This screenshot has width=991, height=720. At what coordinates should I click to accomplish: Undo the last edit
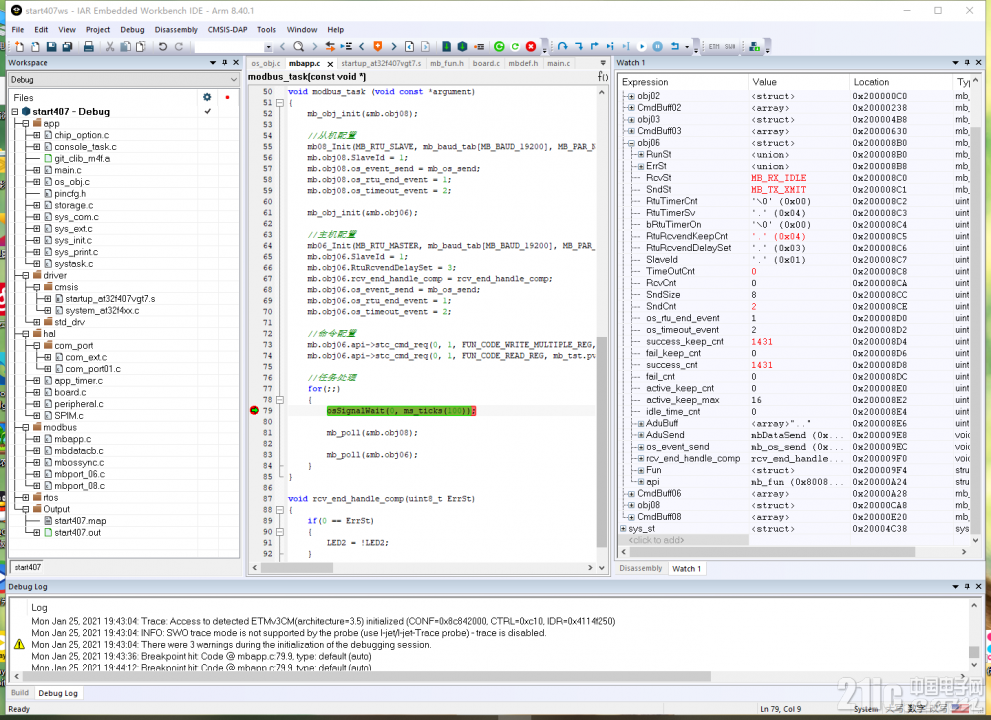tap(163, 47)
